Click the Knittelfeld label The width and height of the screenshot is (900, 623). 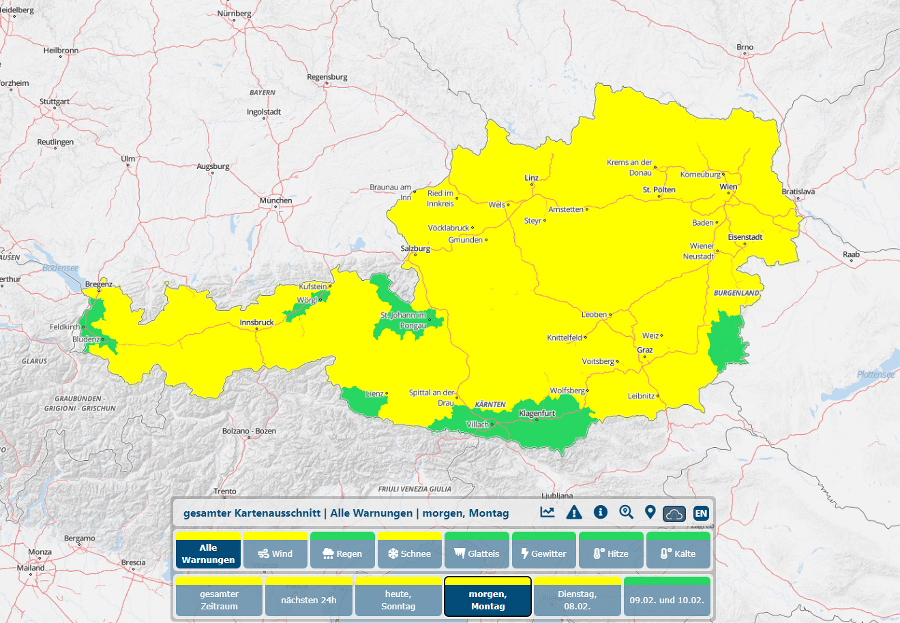[565, 338]
